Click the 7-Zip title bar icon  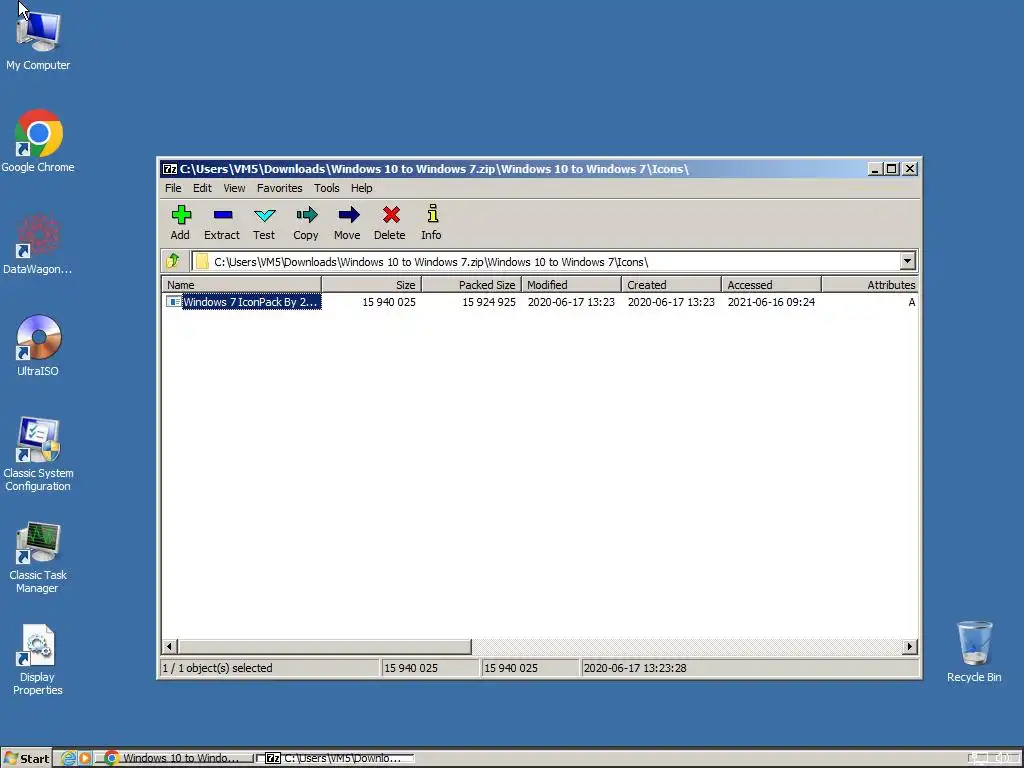click(x=170, y=169)
